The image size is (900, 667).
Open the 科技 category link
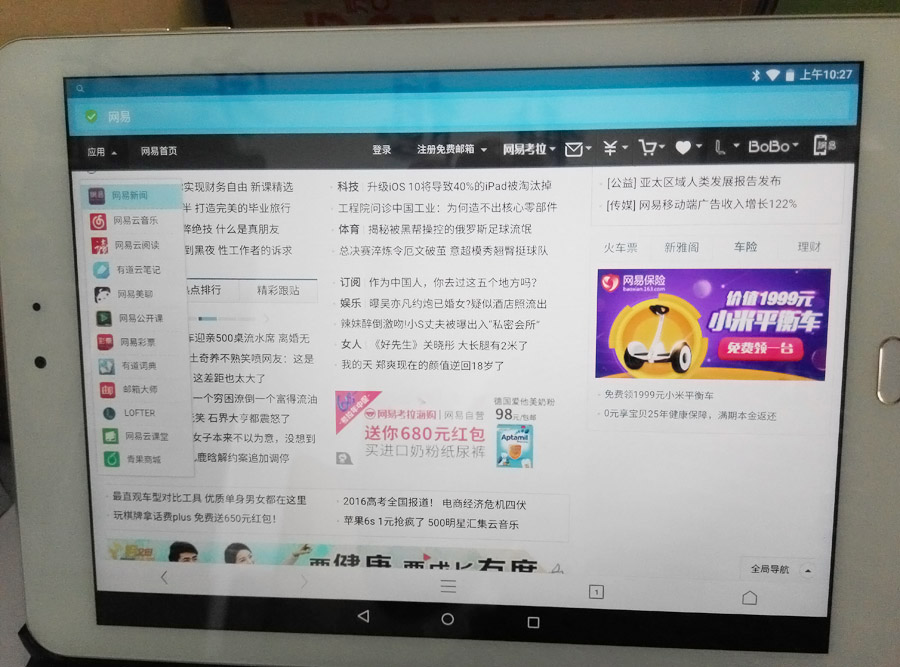pyautogui.click(x=348, y=187)
